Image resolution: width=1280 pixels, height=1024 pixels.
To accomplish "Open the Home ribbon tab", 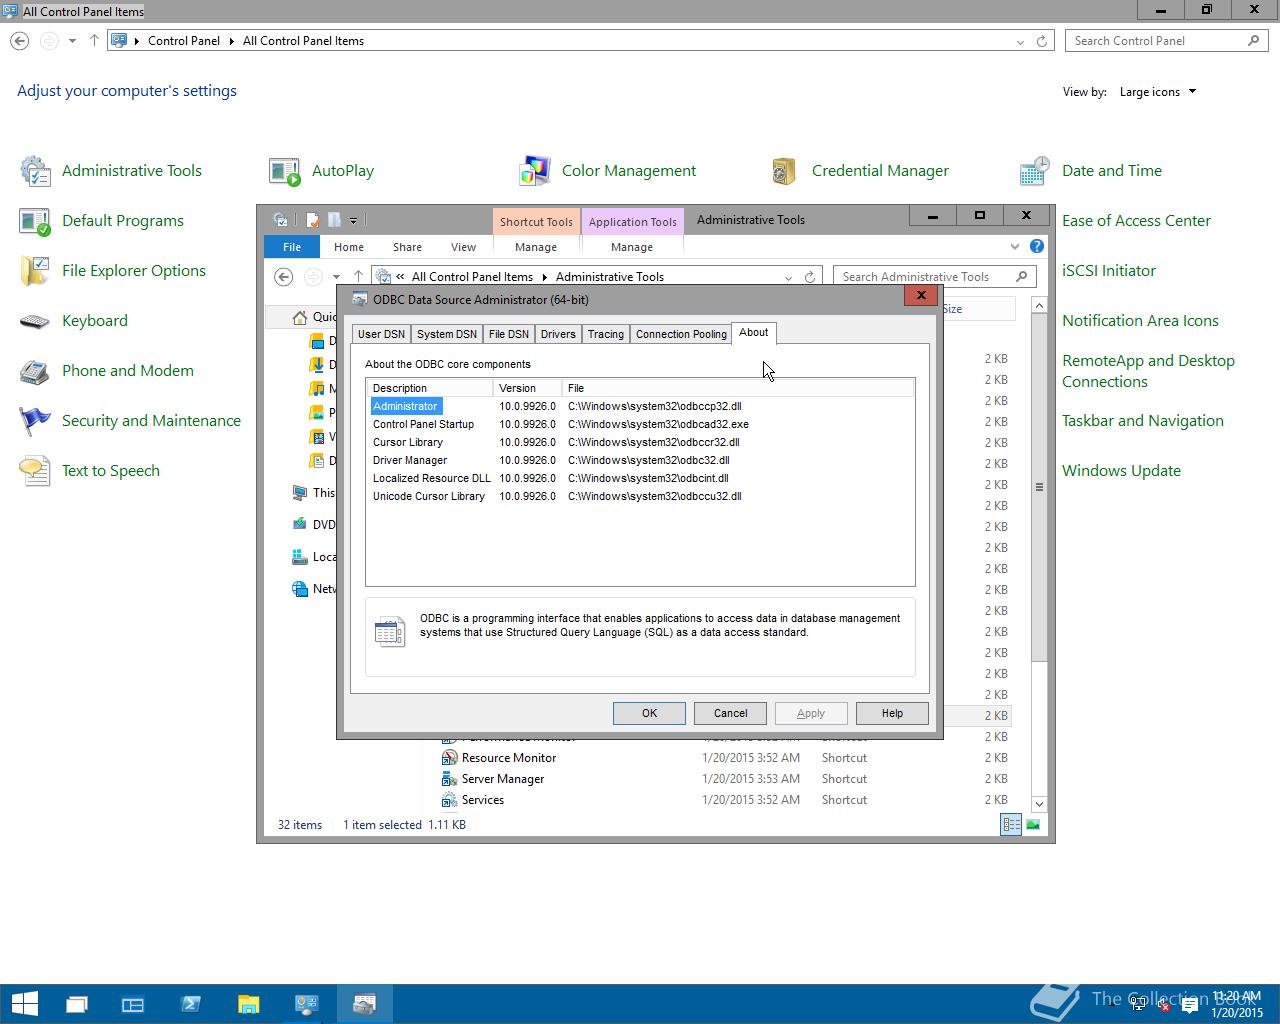I will click(x=349, y=247).
